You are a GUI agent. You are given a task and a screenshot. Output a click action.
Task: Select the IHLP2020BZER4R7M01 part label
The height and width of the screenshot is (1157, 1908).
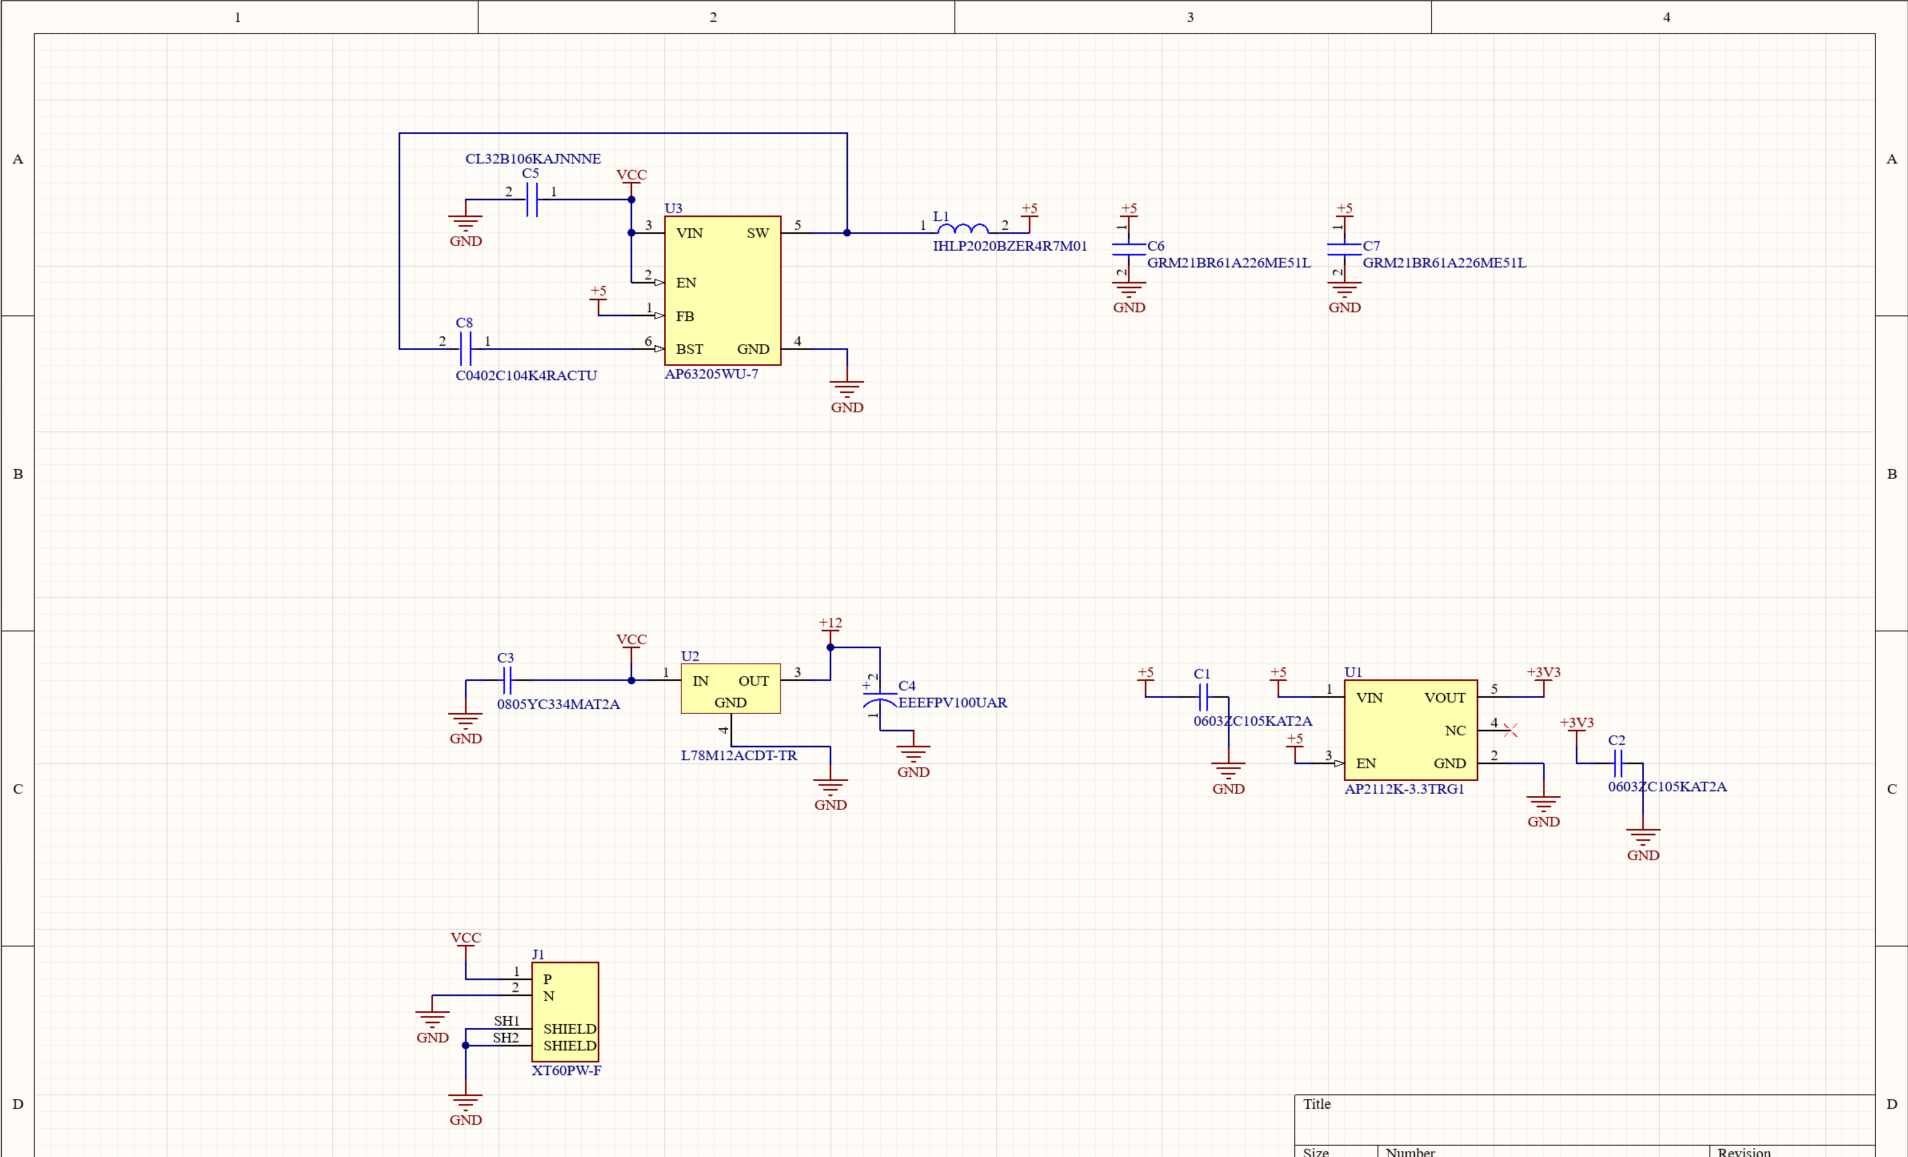(1010, 246)
